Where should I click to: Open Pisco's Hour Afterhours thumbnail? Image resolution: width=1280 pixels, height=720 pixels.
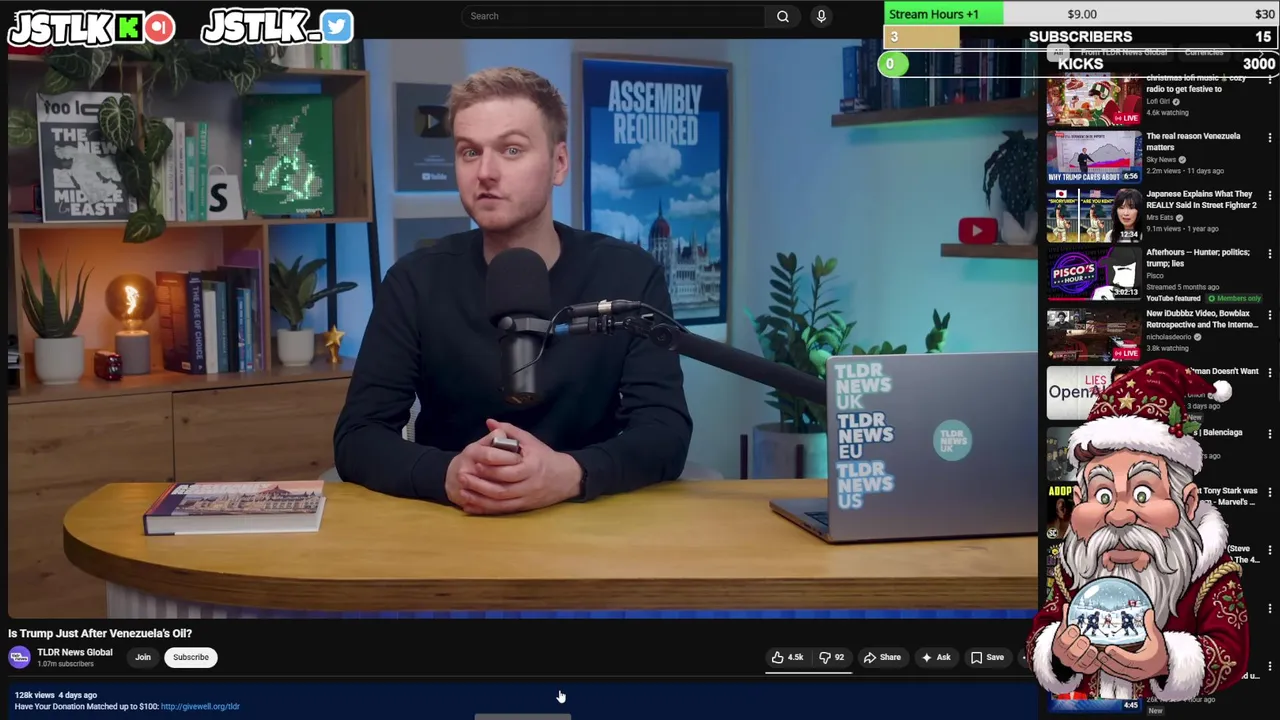click(1094, 274)
